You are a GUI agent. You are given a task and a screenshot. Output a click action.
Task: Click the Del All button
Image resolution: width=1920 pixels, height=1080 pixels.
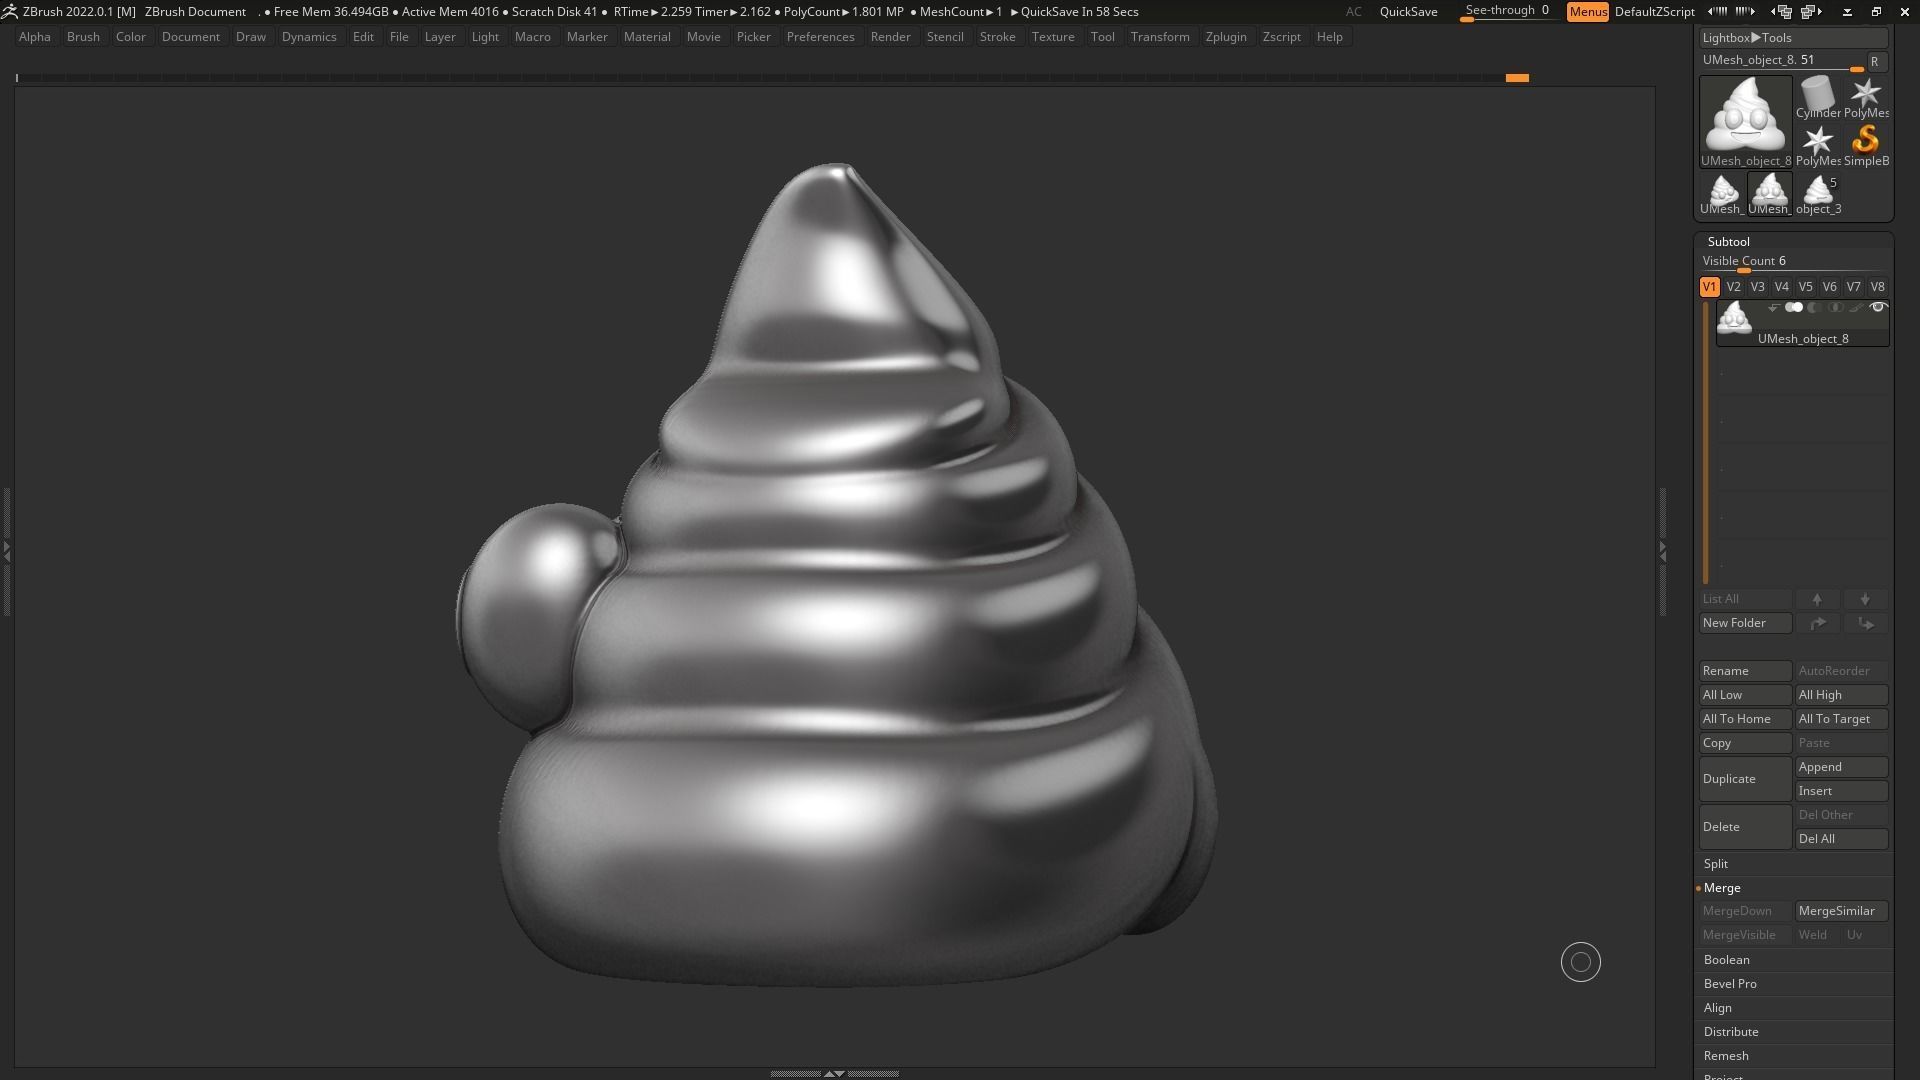[1842, 839]
